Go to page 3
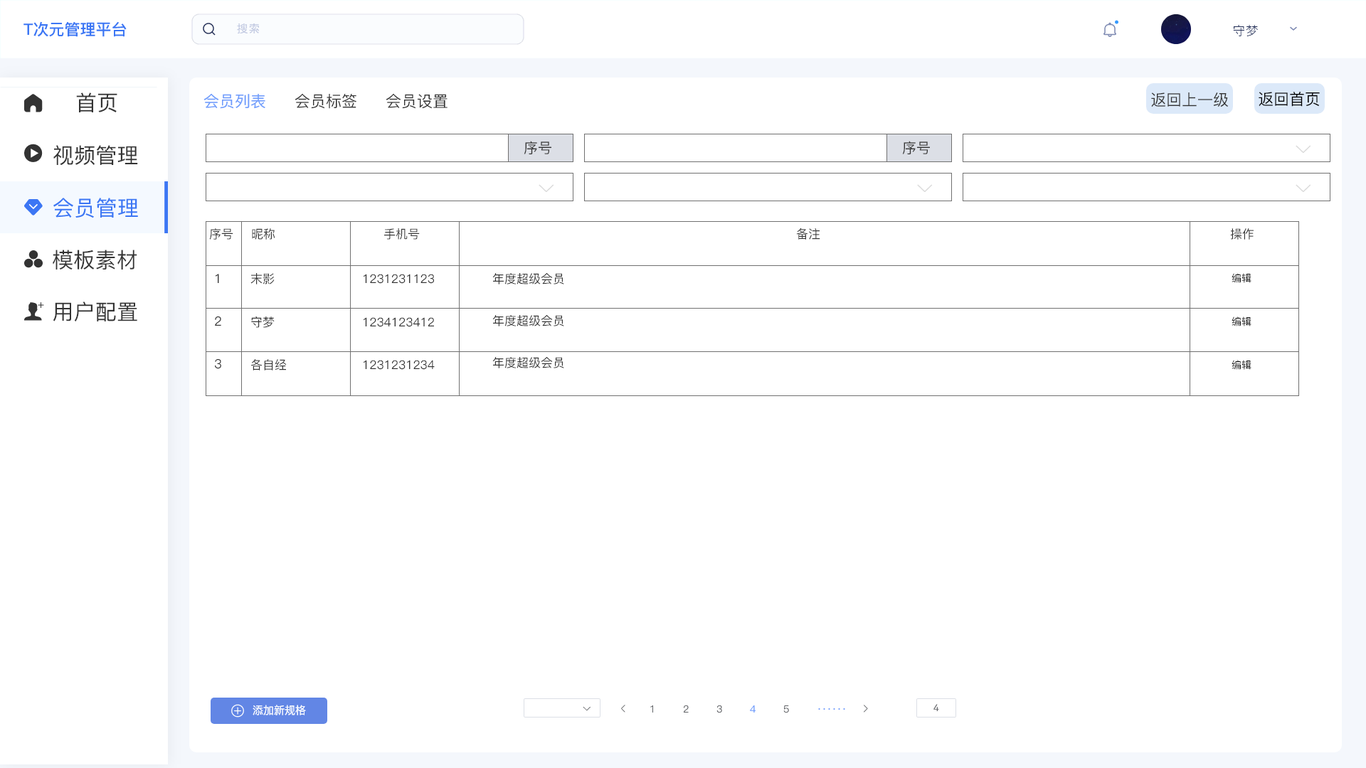 pyautogui.click(x=719, y=709)
